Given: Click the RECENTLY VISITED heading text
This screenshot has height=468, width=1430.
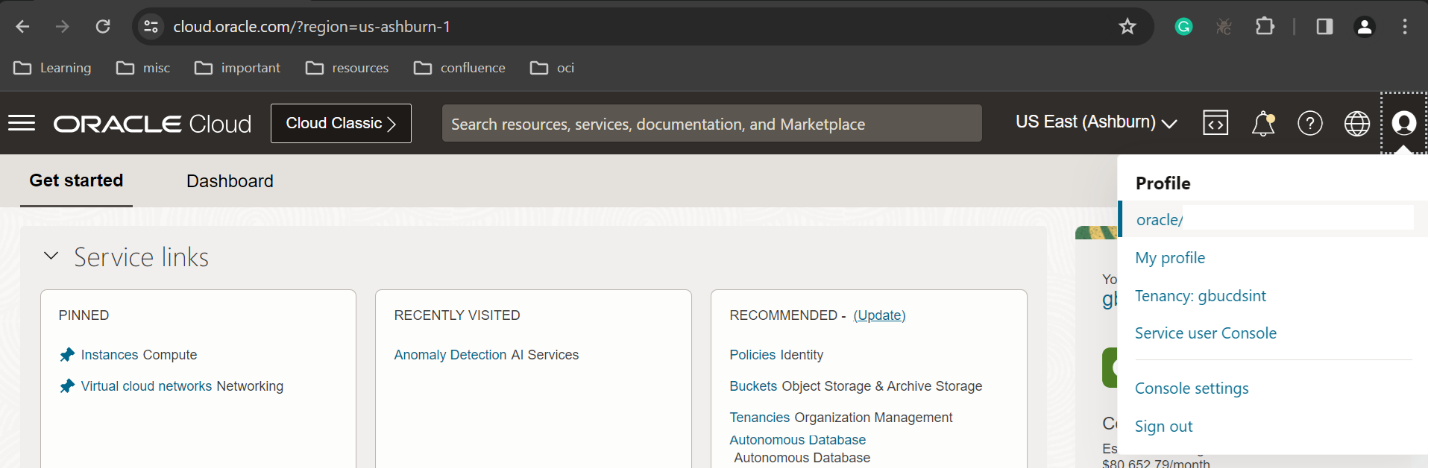Looking at the screenshot, I should [x=457, y=315].
